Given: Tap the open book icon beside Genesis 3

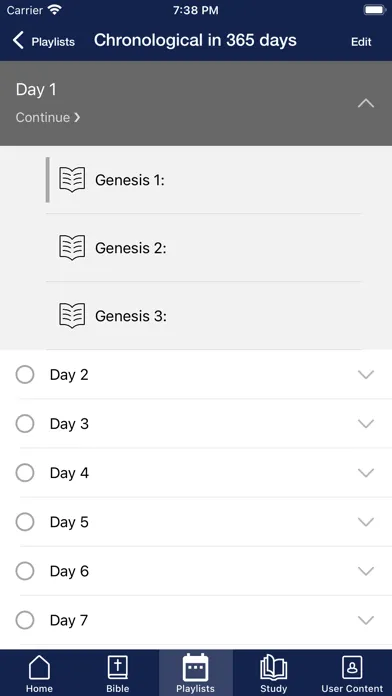Looking at the screenshot, I should (x=72, y=316).
